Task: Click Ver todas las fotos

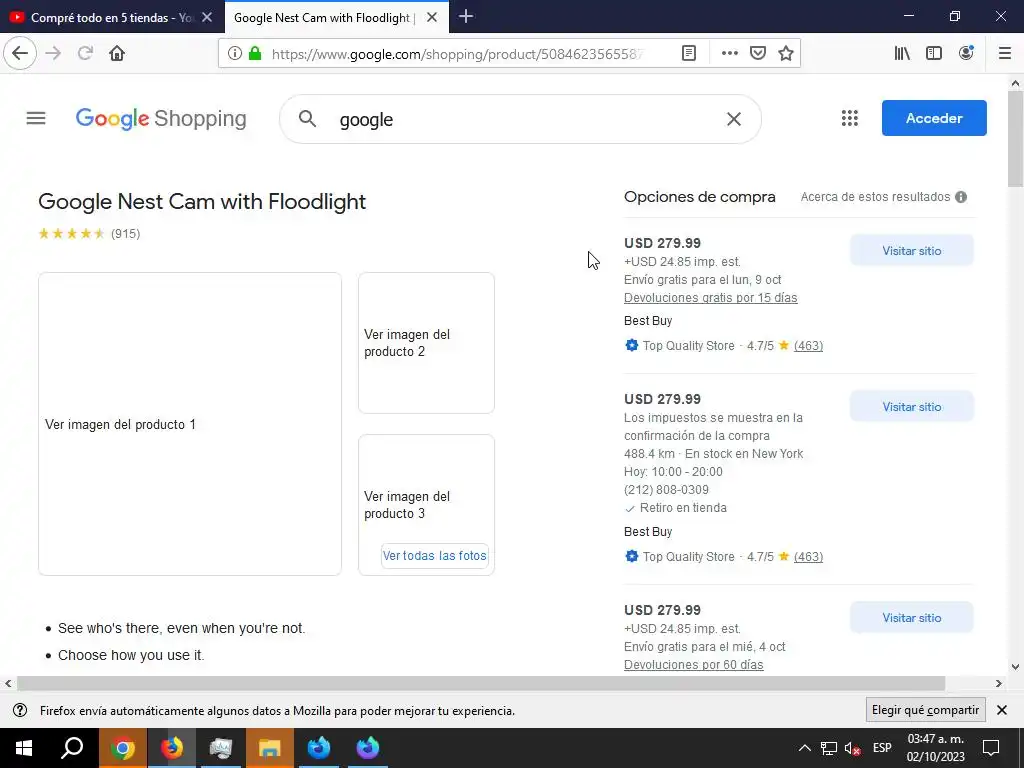Action: click(434, 556)
